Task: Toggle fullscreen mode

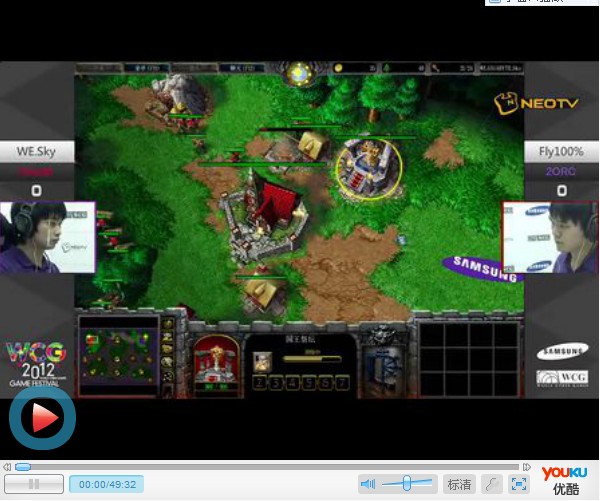Action: point(519,485)
